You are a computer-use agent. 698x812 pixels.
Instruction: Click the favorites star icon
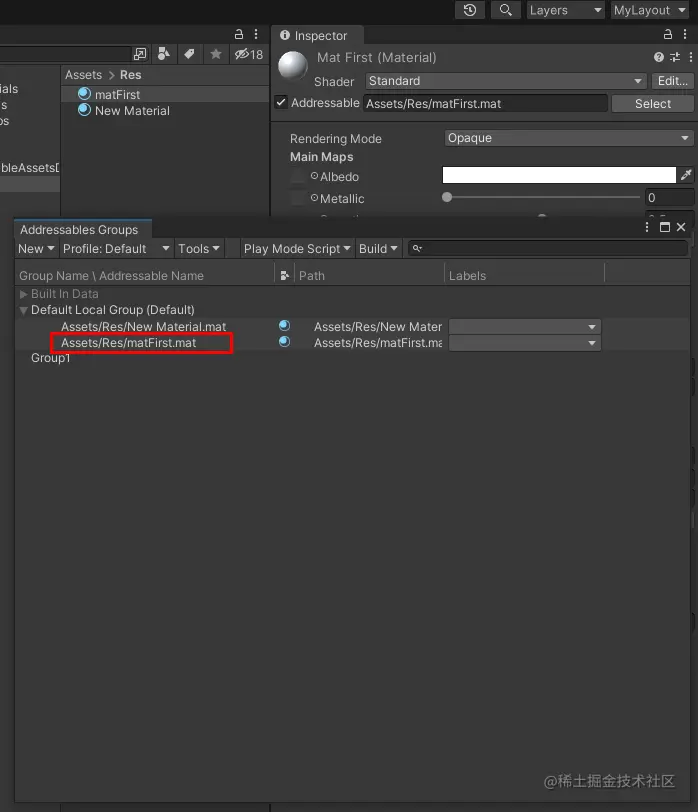216,54
